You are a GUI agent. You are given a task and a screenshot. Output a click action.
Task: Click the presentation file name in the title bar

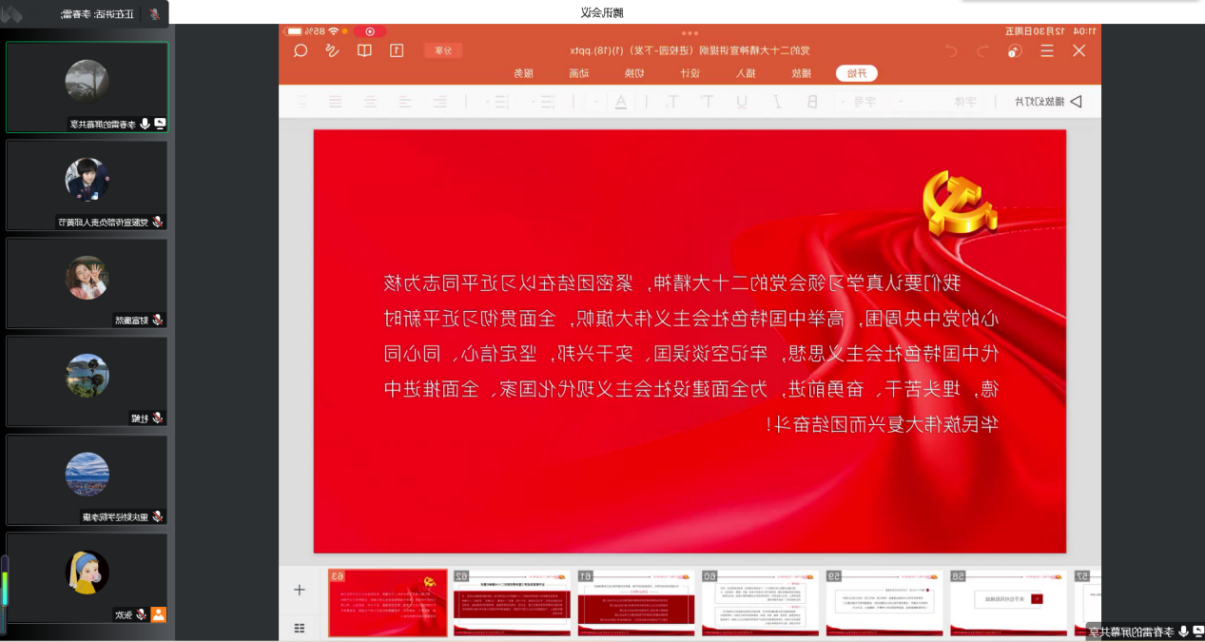click(690, 50)
